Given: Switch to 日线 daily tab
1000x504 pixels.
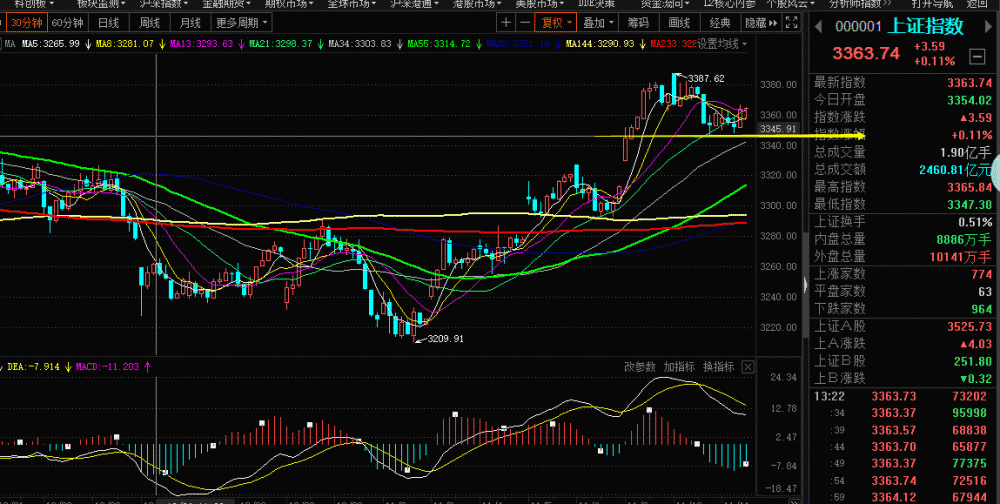Looking at the screenshot, I should point(108,24).
